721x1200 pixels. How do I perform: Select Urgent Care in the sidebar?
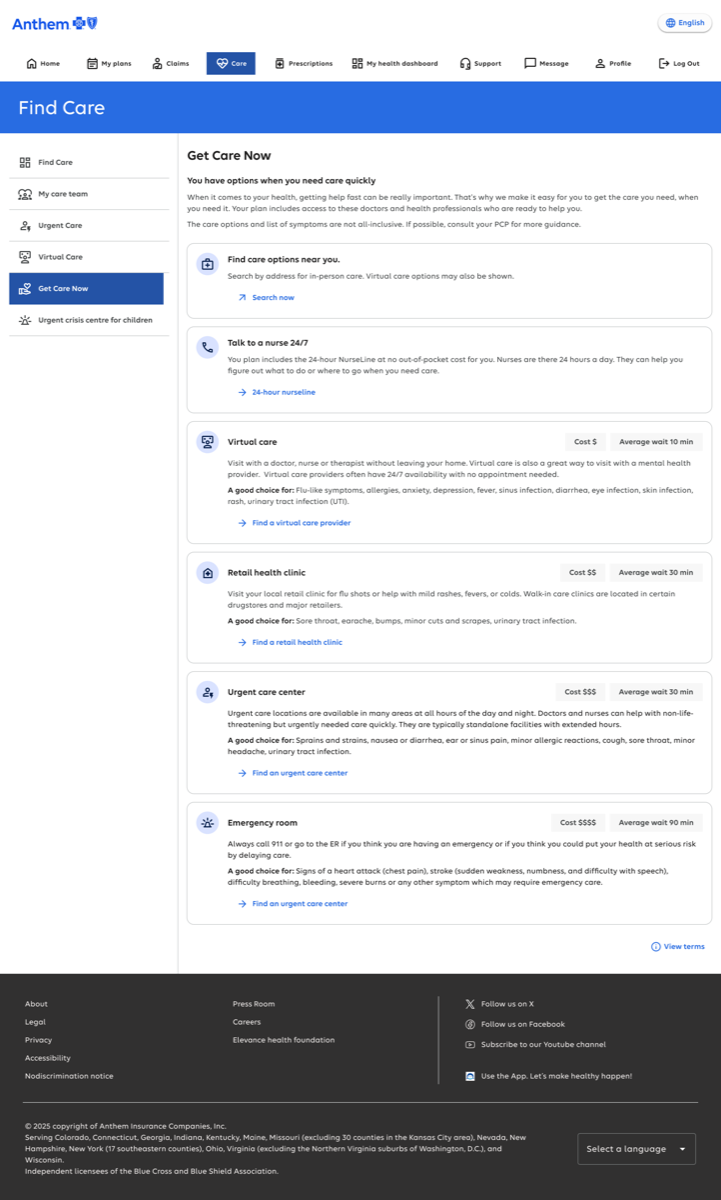89,225
